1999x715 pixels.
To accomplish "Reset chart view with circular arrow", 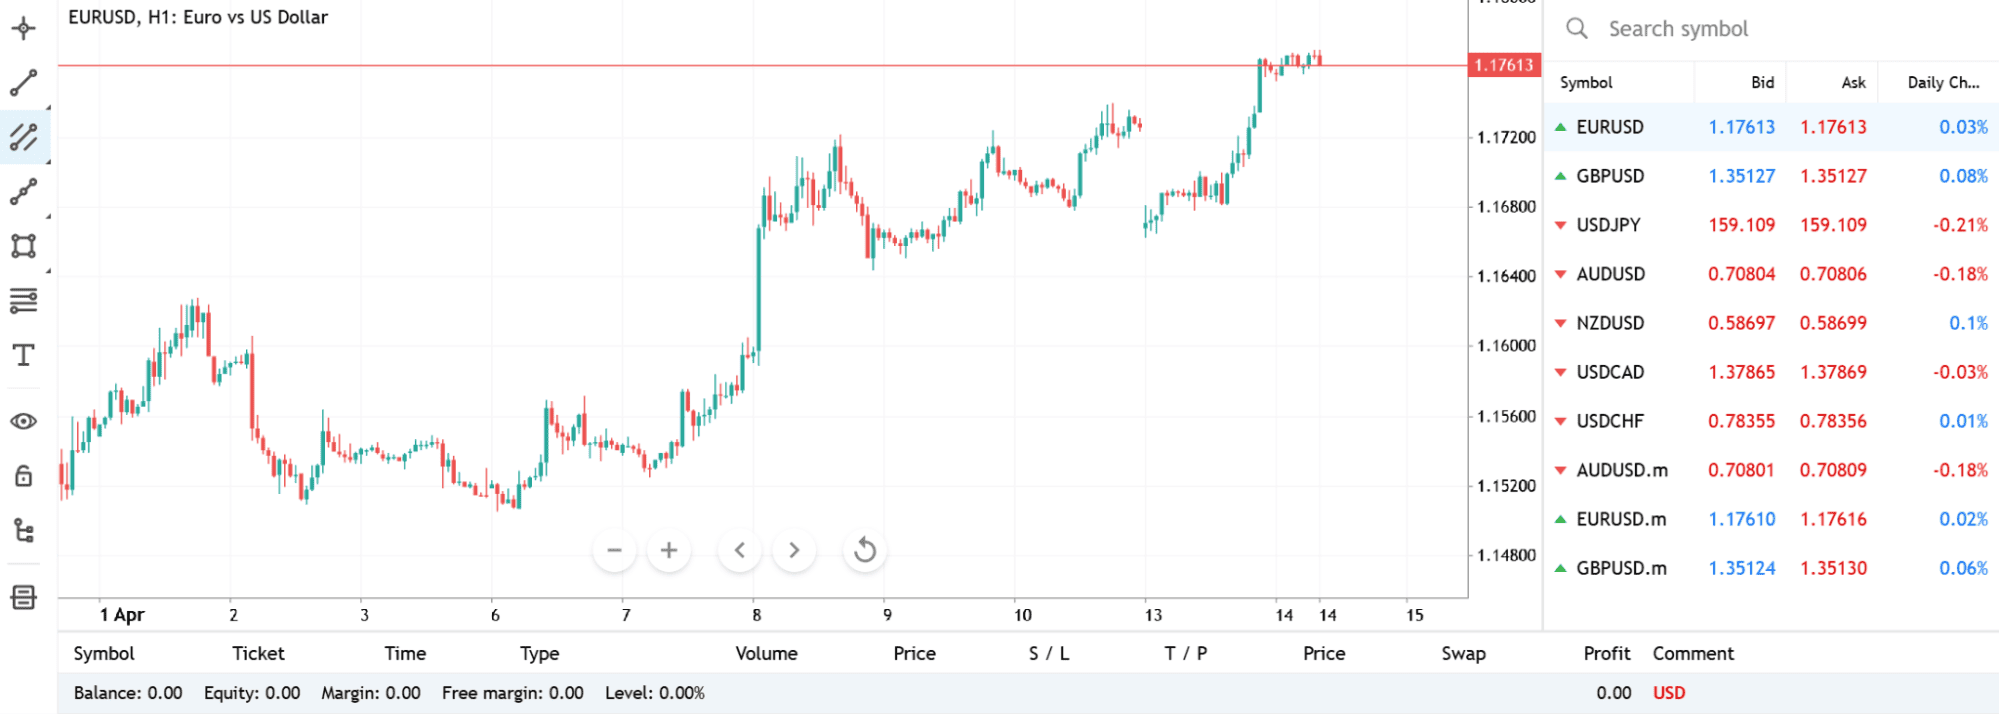I will pyautogui.click(x=865, y=550).
